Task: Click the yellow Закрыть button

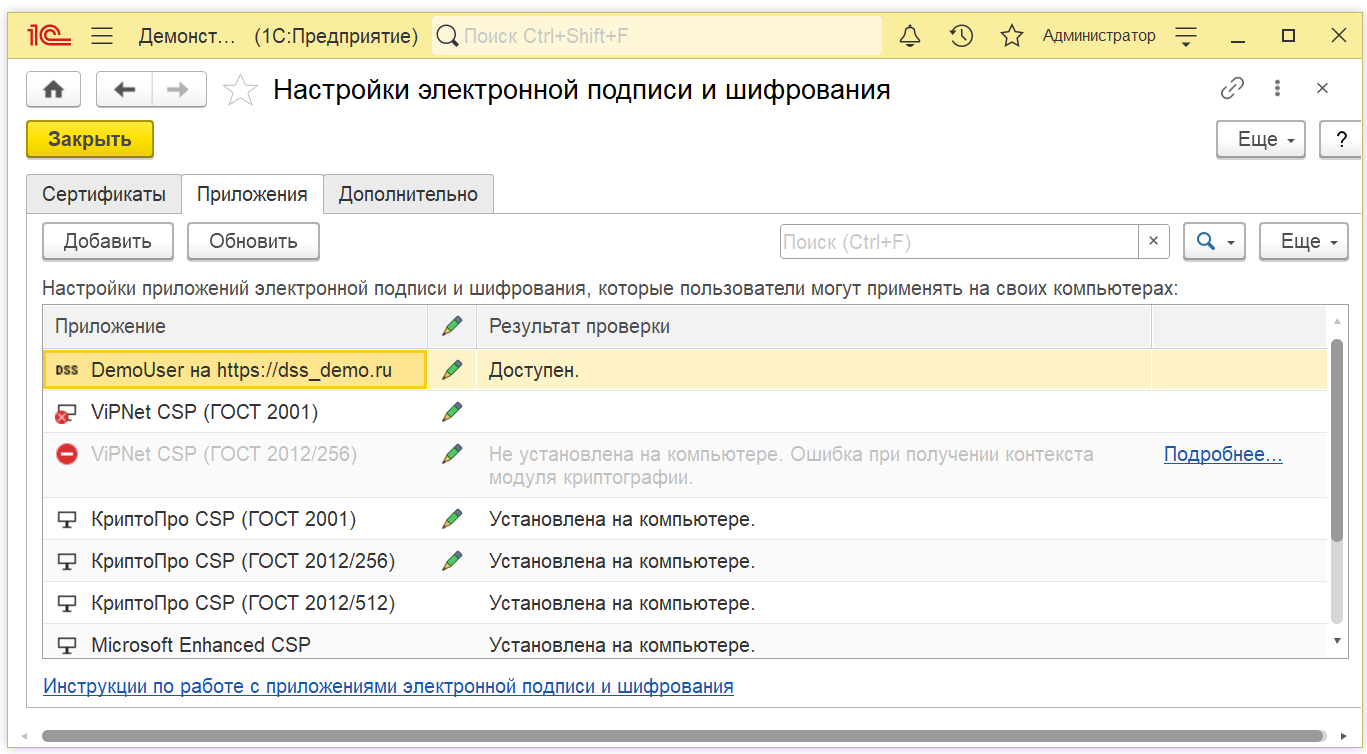Action: [90, 139]
